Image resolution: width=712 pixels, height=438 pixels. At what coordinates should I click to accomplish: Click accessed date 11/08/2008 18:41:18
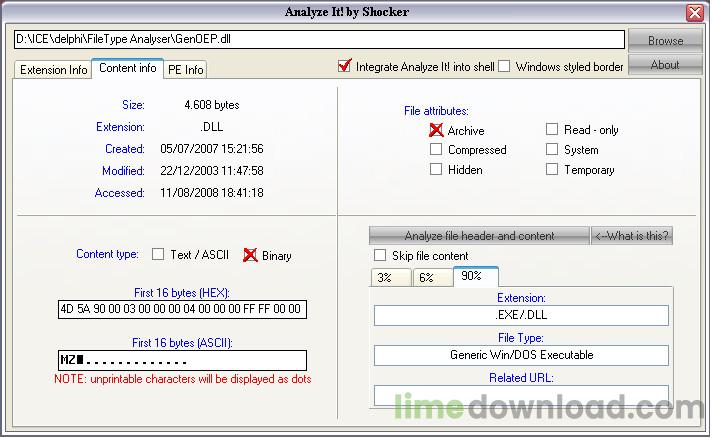(212, 193)
